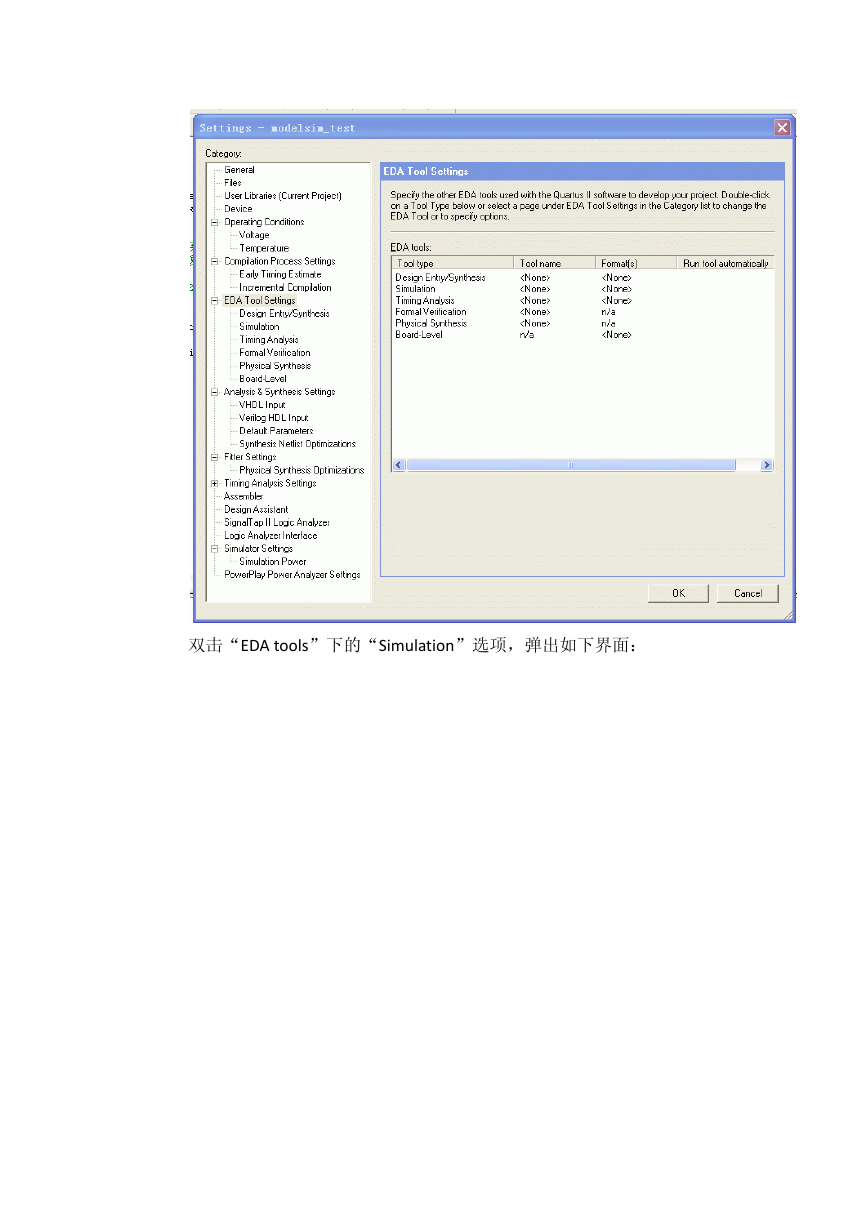Select Timing Analysis Settings label
Screen dimensions: 868x1228
pos(270,483)
